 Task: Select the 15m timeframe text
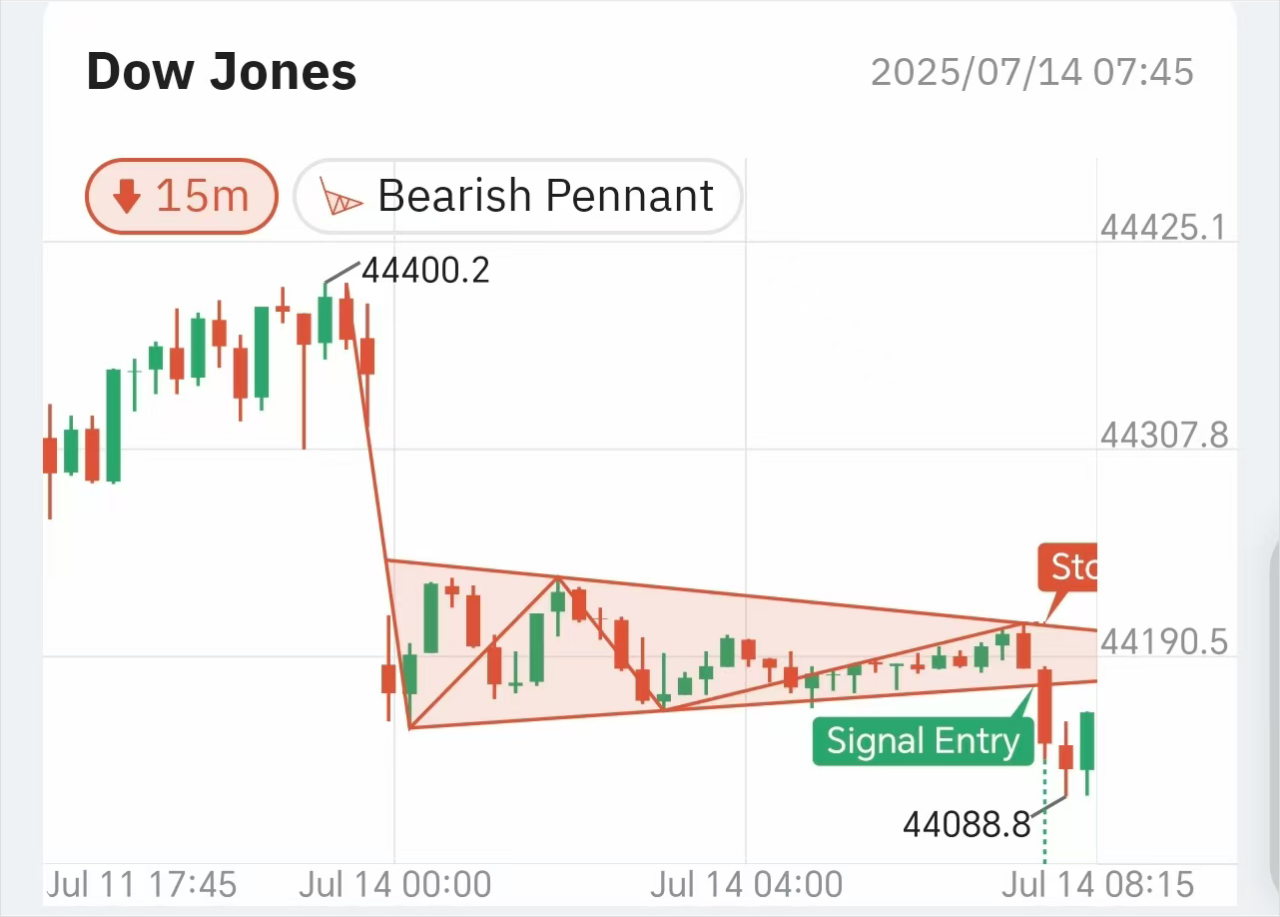(x=202, y=197)
